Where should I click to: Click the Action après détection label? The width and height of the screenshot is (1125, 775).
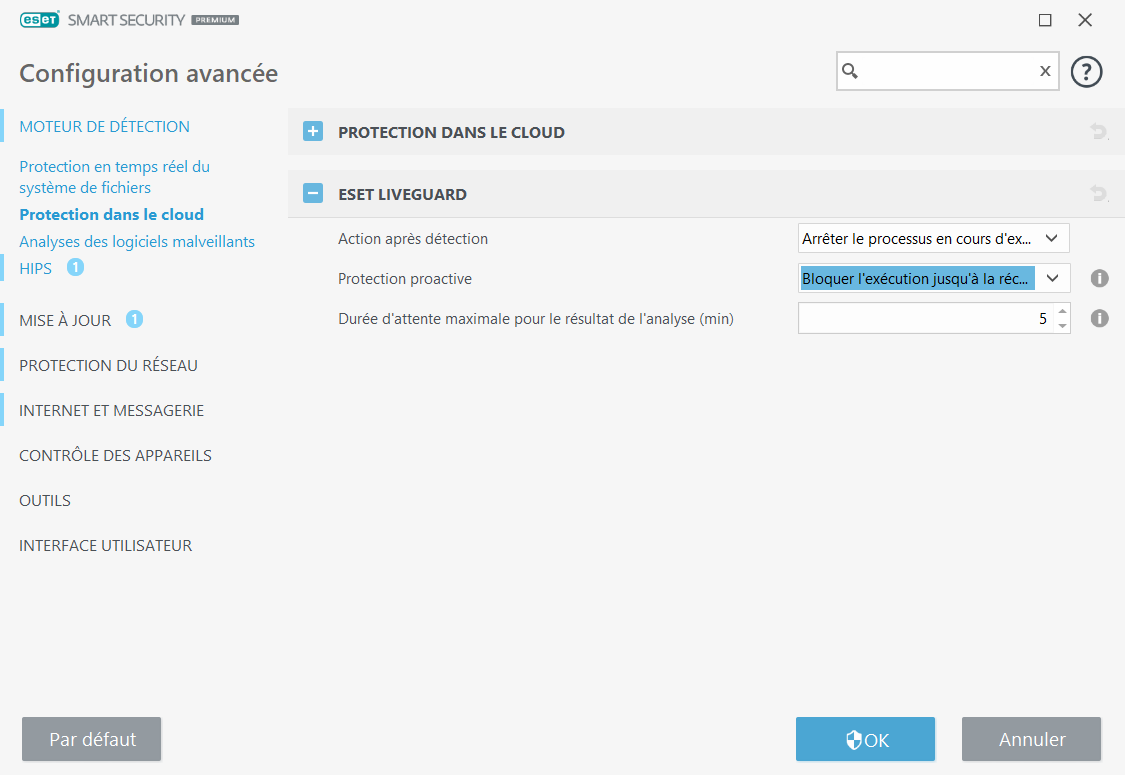tap(413, 239)
